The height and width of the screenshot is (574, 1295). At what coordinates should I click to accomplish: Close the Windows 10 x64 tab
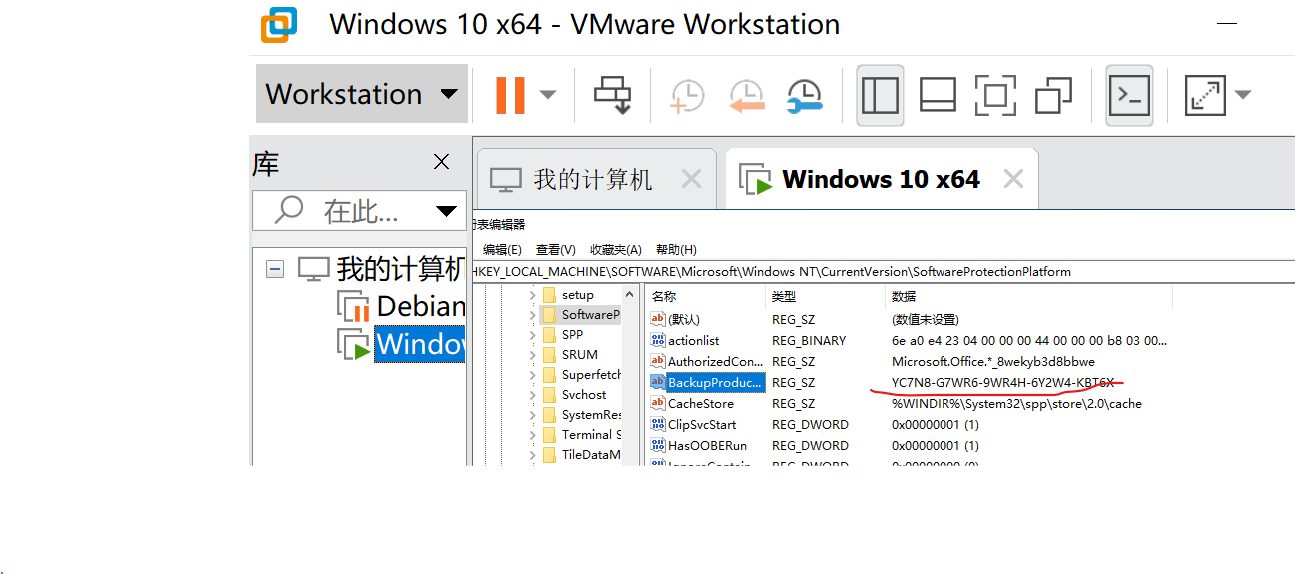coord(1013,179)
